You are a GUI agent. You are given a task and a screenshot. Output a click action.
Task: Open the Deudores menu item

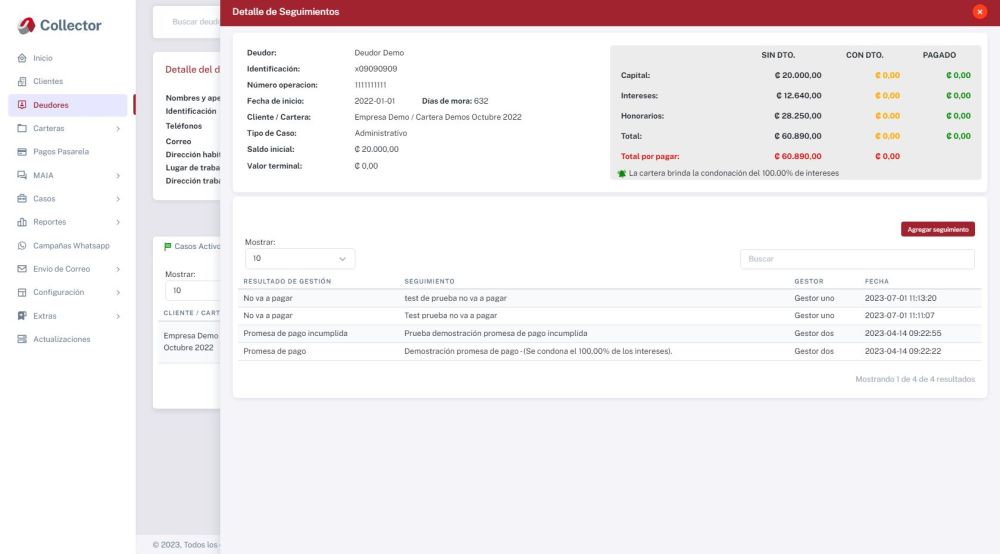pos(51,105)
